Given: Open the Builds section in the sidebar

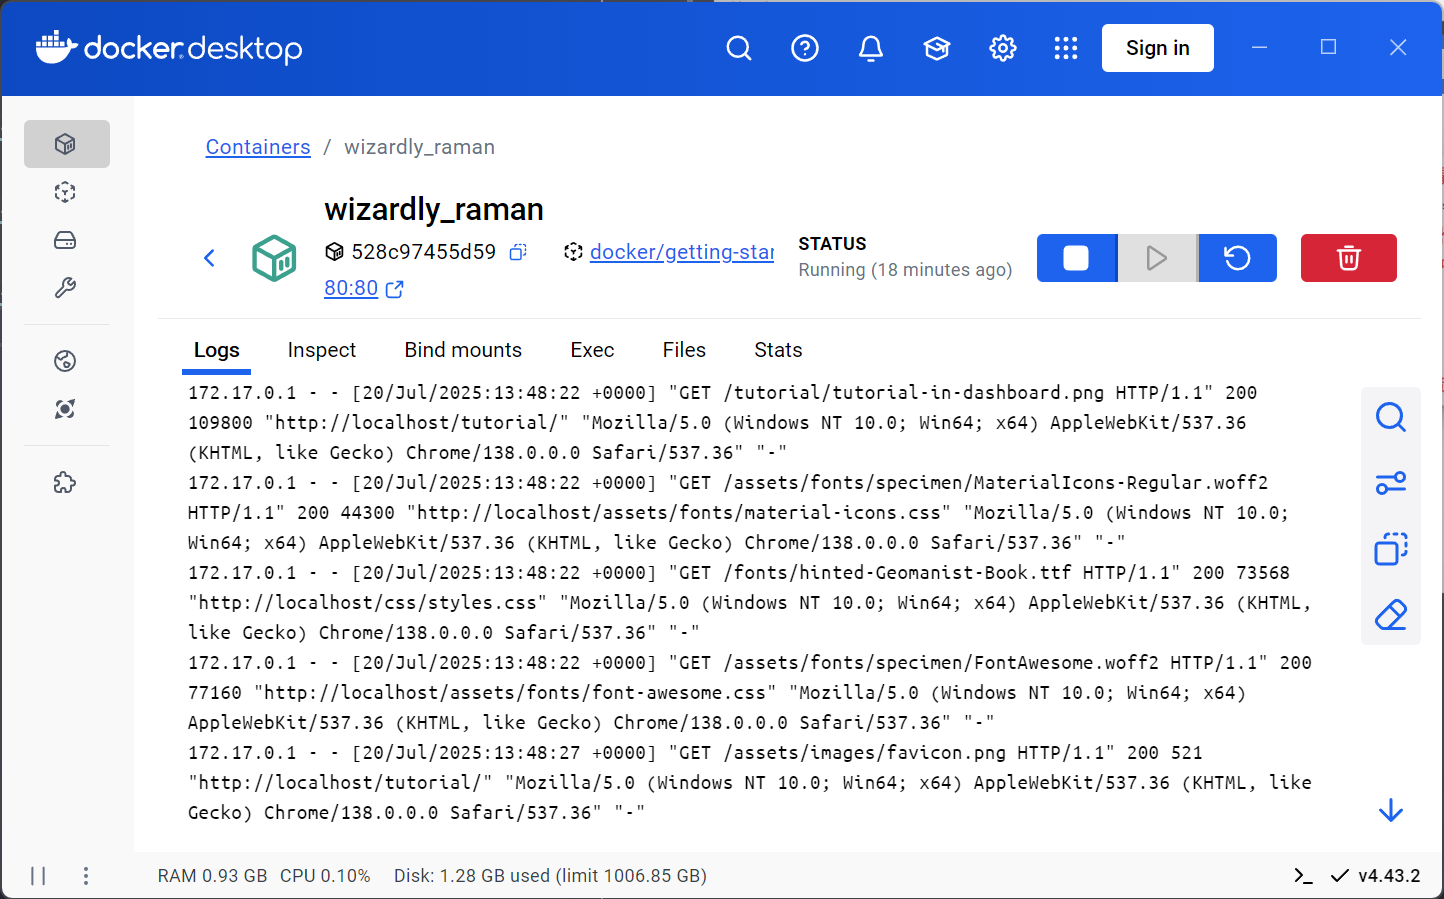Looking at the screenshot, I should point(65,288).
